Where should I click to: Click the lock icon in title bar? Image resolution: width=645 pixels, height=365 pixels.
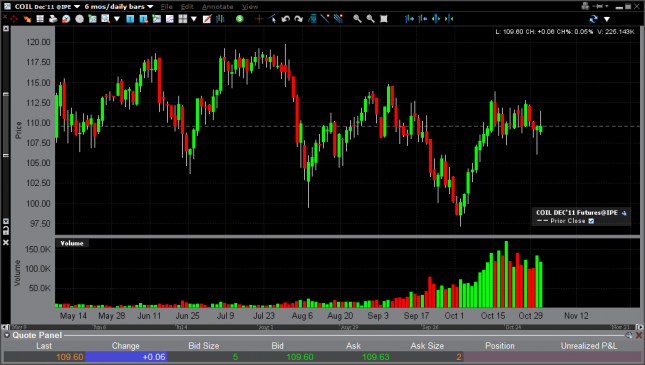pos(585,6)
